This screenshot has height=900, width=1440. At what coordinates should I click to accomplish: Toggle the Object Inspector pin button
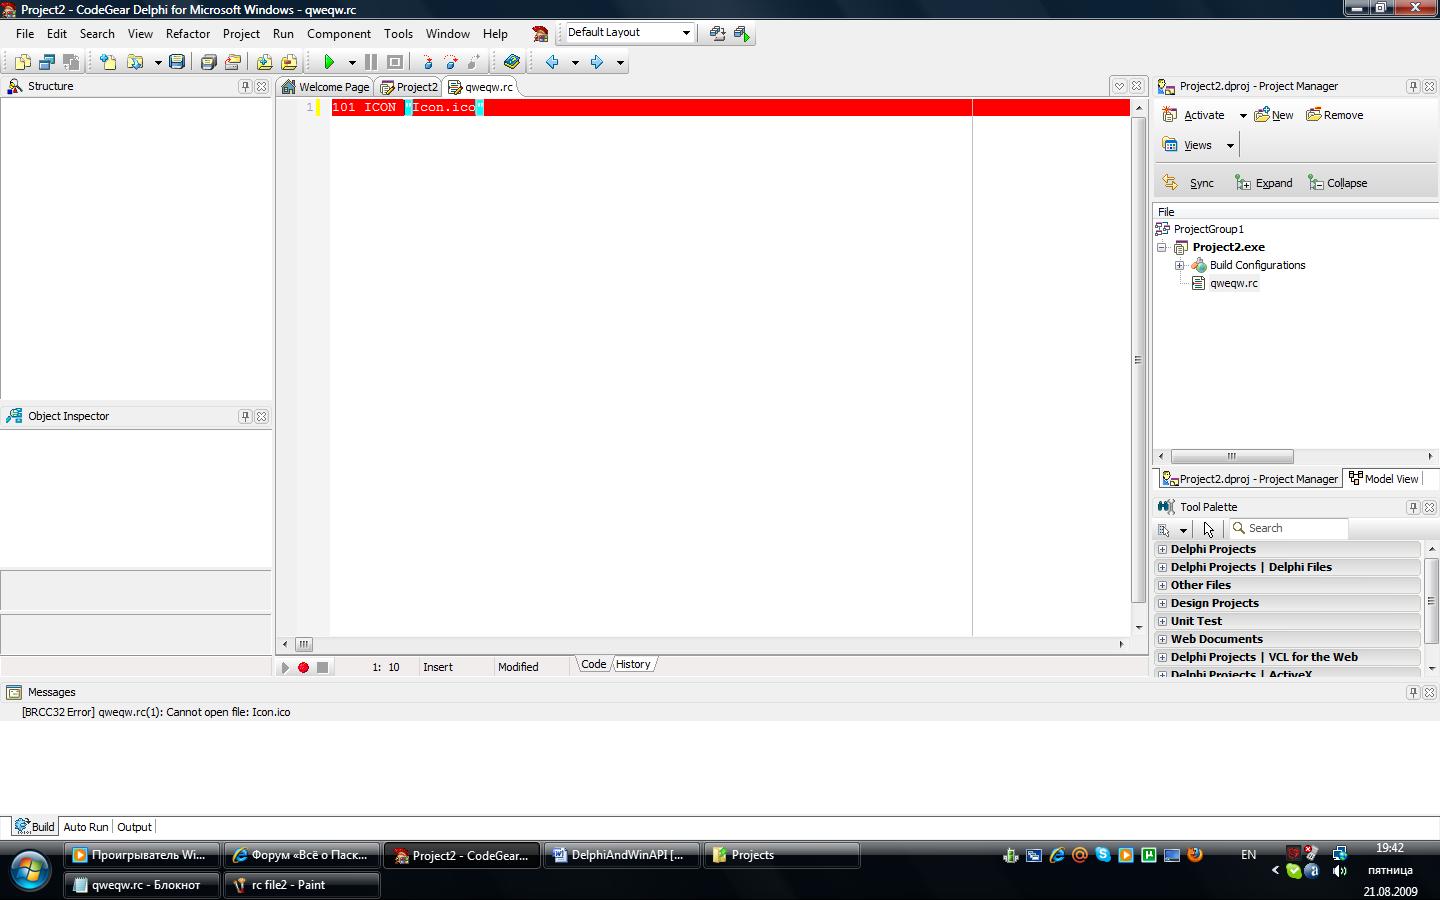[245, 417]
